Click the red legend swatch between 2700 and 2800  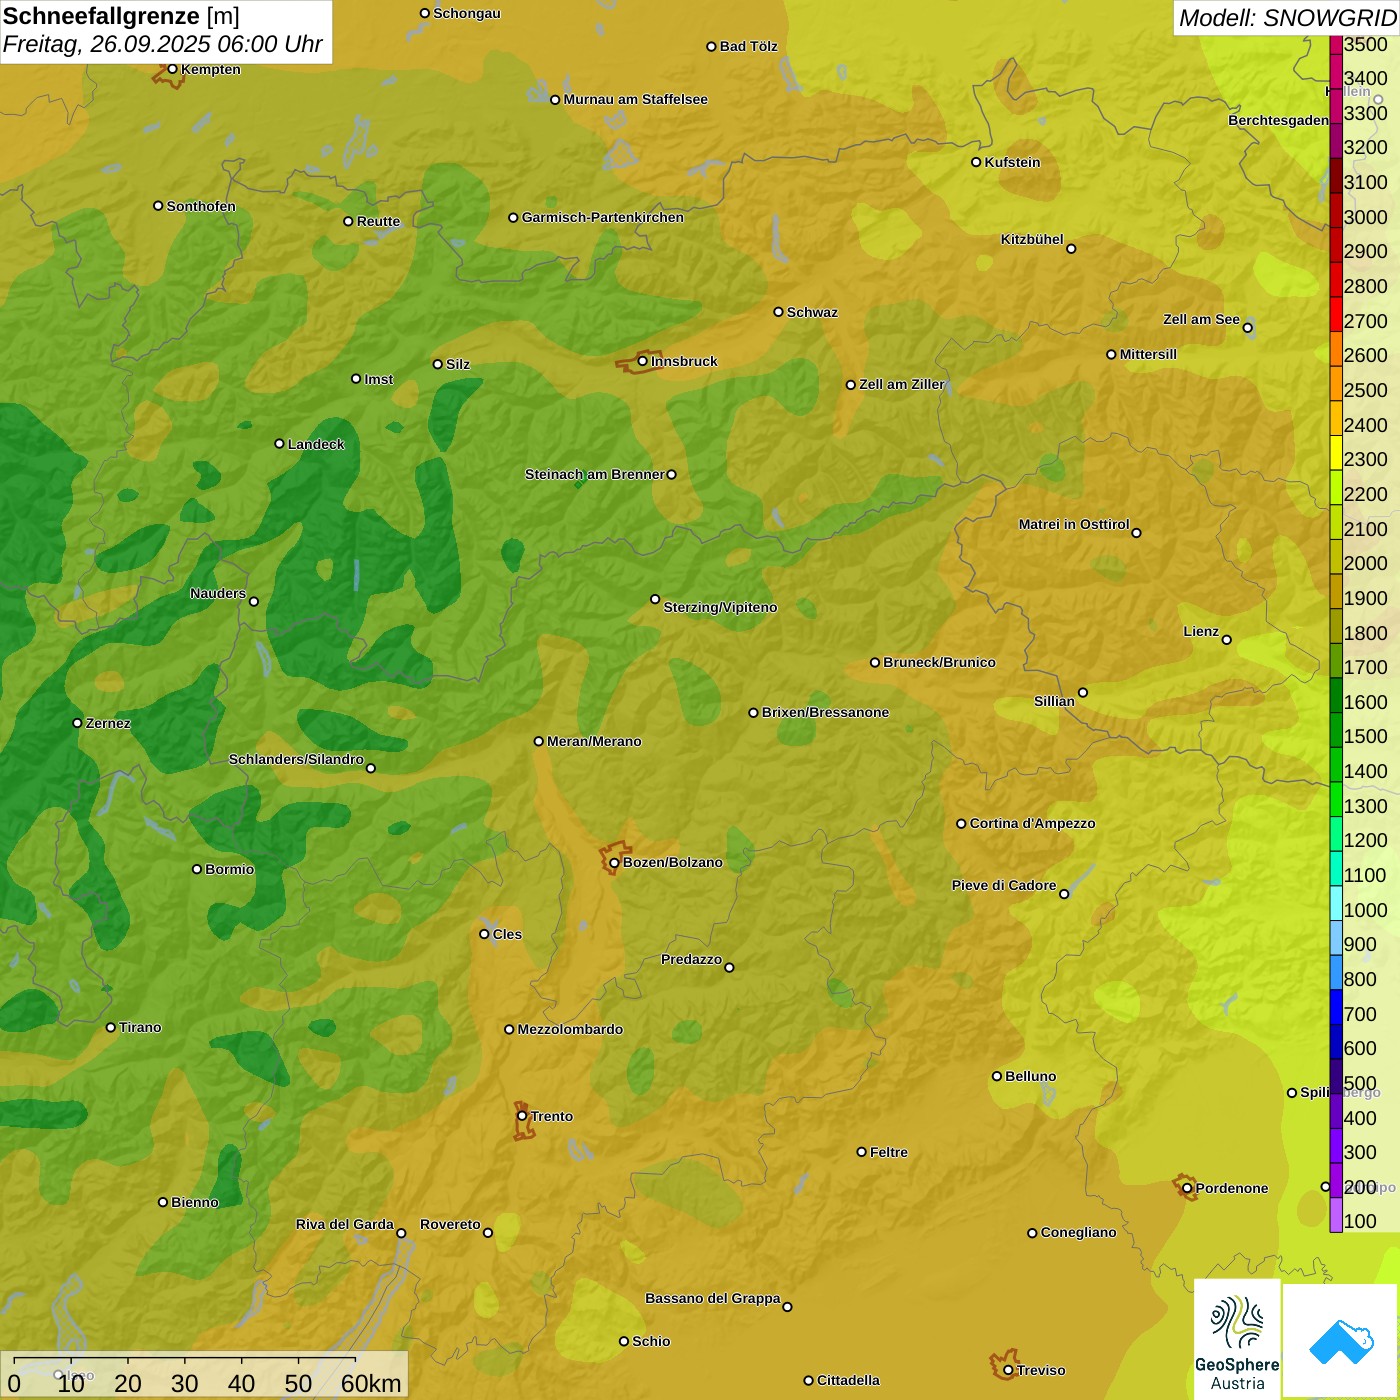(1336, 314)
